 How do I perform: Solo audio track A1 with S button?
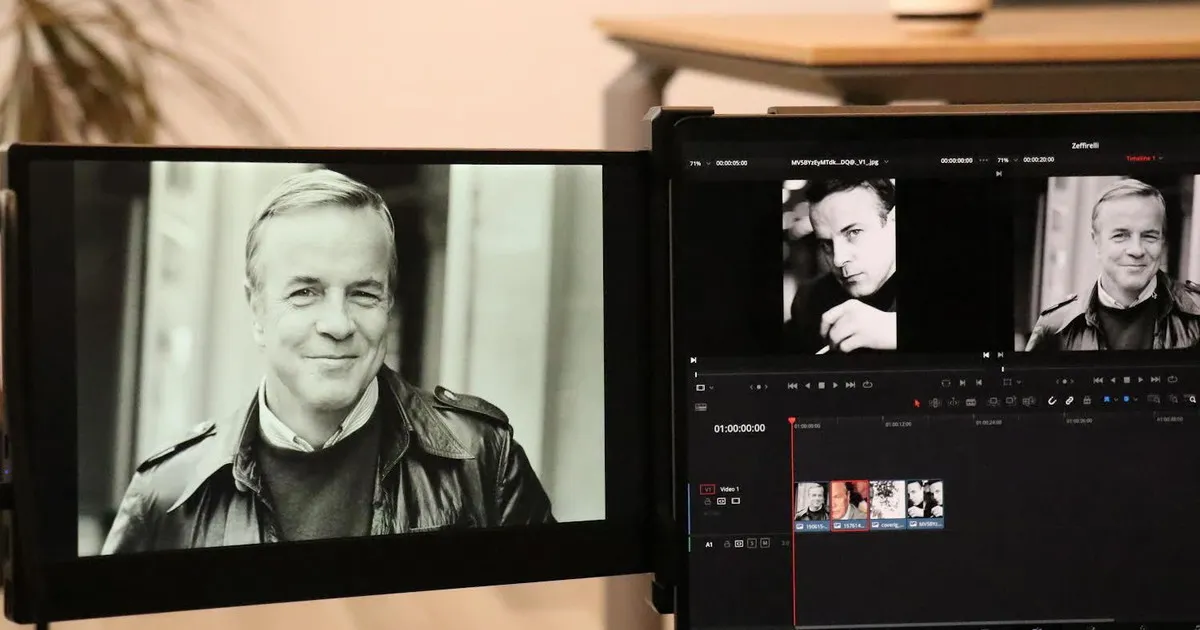pos(752,543)
